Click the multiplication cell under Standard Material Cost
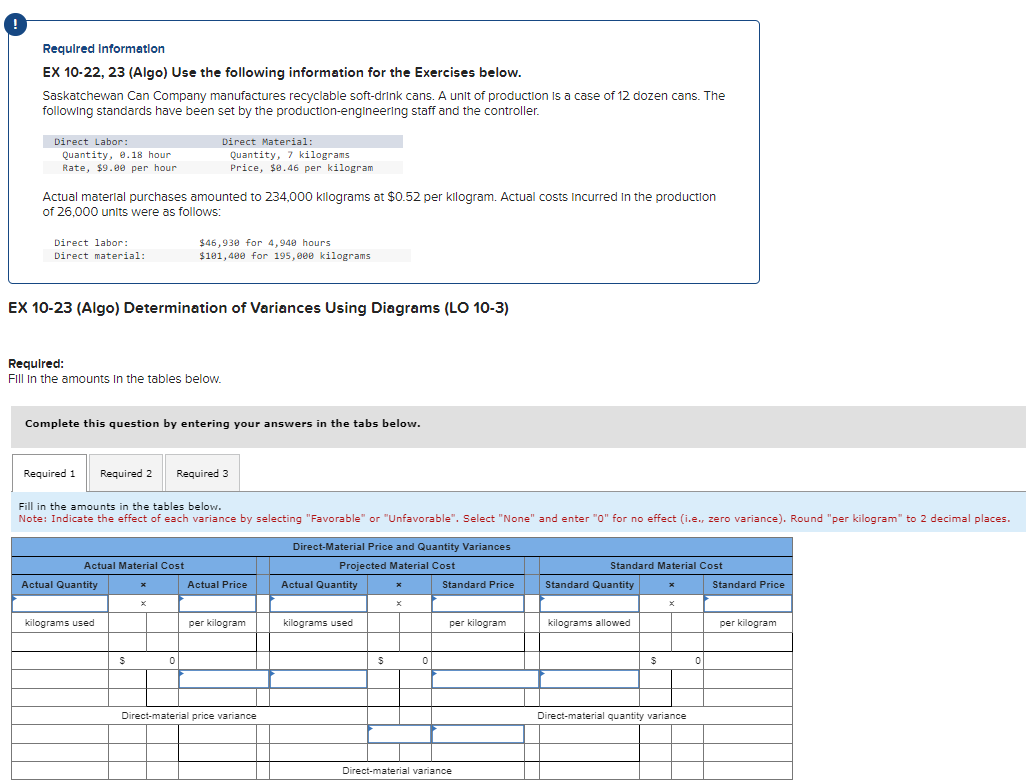 (669, 603)
